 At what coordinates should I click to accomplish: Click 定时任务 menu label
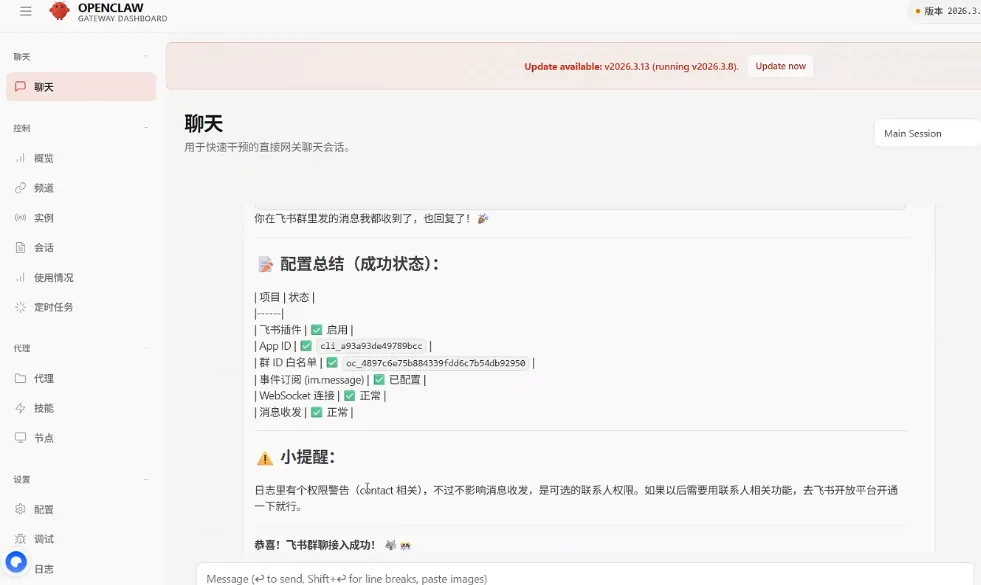click(54, 307)
